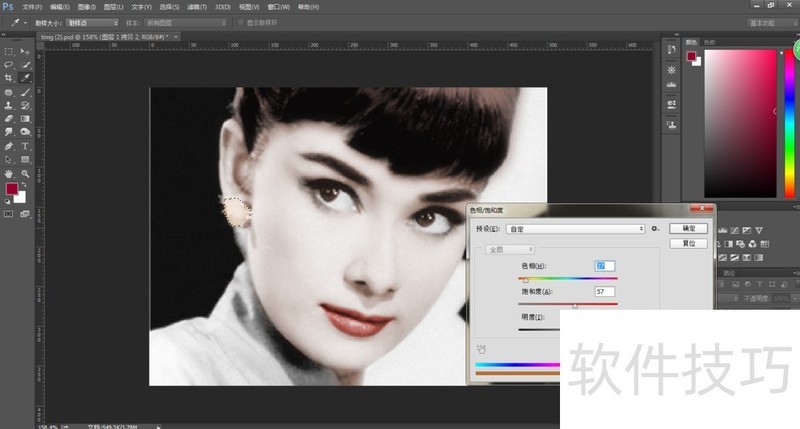Click the 确定 button
800x429 pixels.
pyautogui.click(x=688, y=228)
